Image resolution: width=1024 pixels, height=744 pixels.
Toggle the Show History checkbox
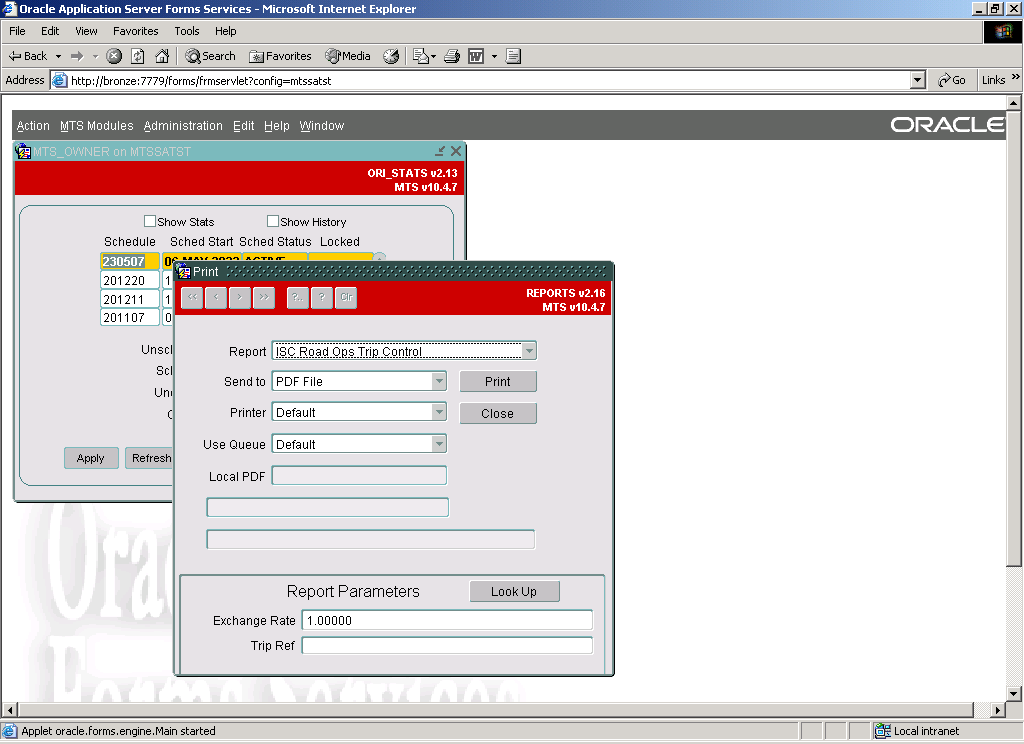coord(273,221)
